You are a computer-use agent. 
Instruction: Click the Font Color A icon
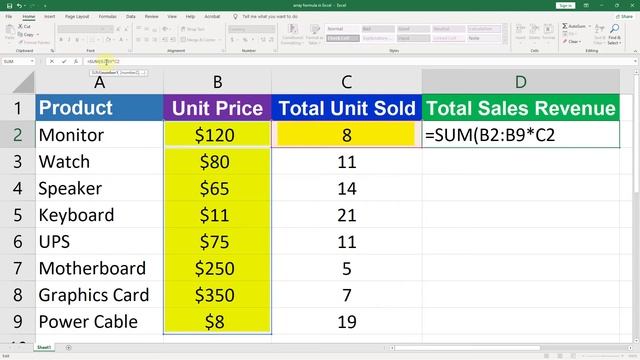pos(121,40)
